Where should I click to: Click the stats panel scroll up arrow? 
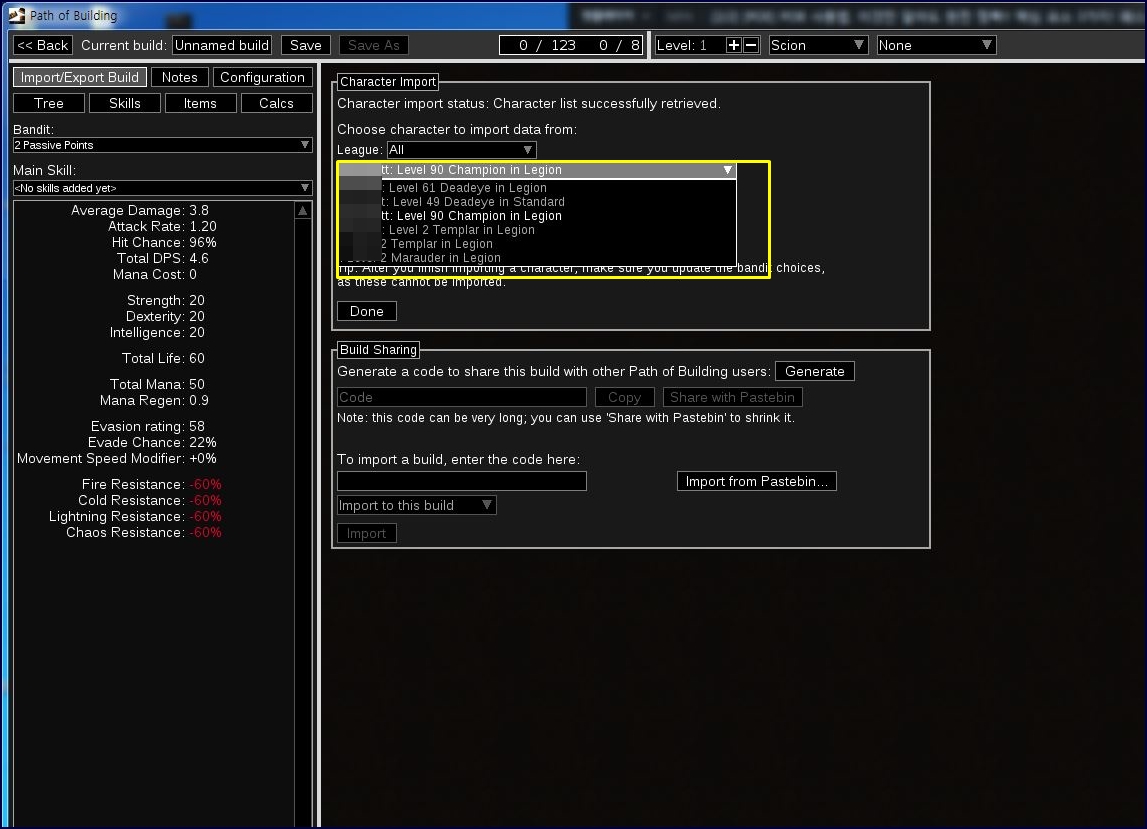pyautogui.click(x=303, y=211)
